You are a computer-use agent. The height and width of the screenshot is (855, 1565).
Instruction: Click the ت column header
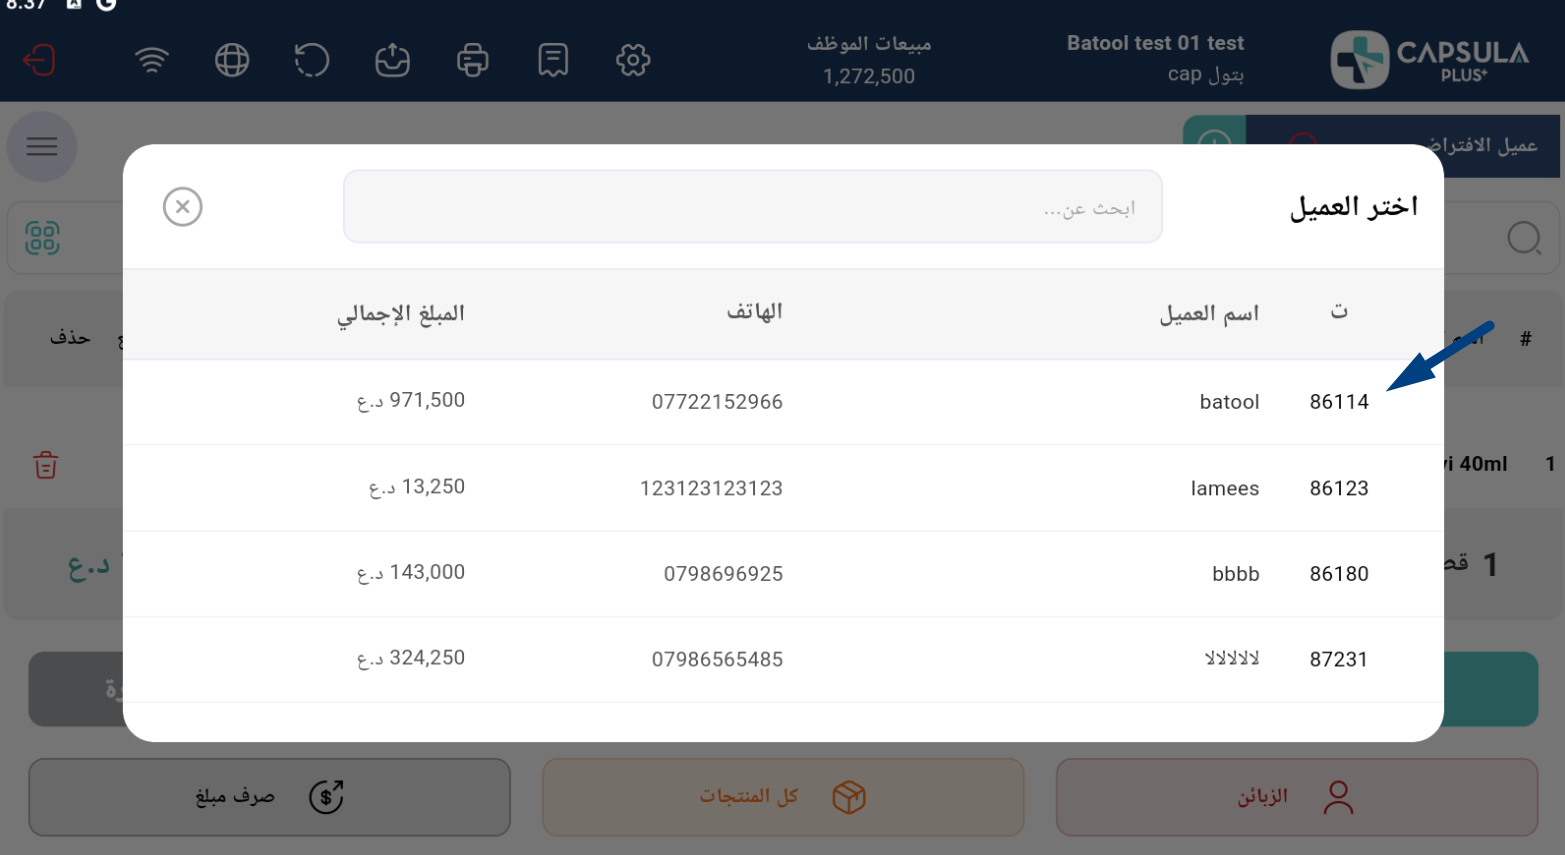1339,311
